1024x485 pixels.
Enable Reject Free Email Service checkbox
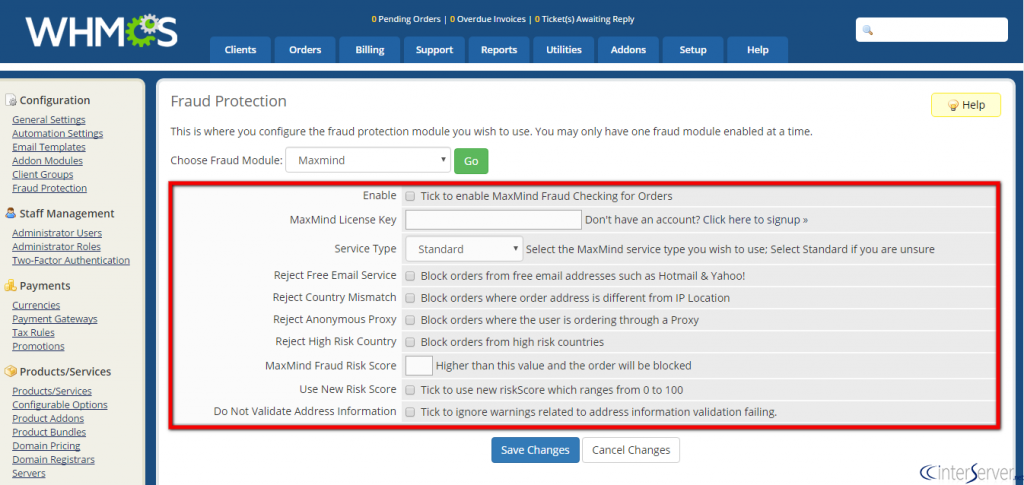[x=410, y=276]
